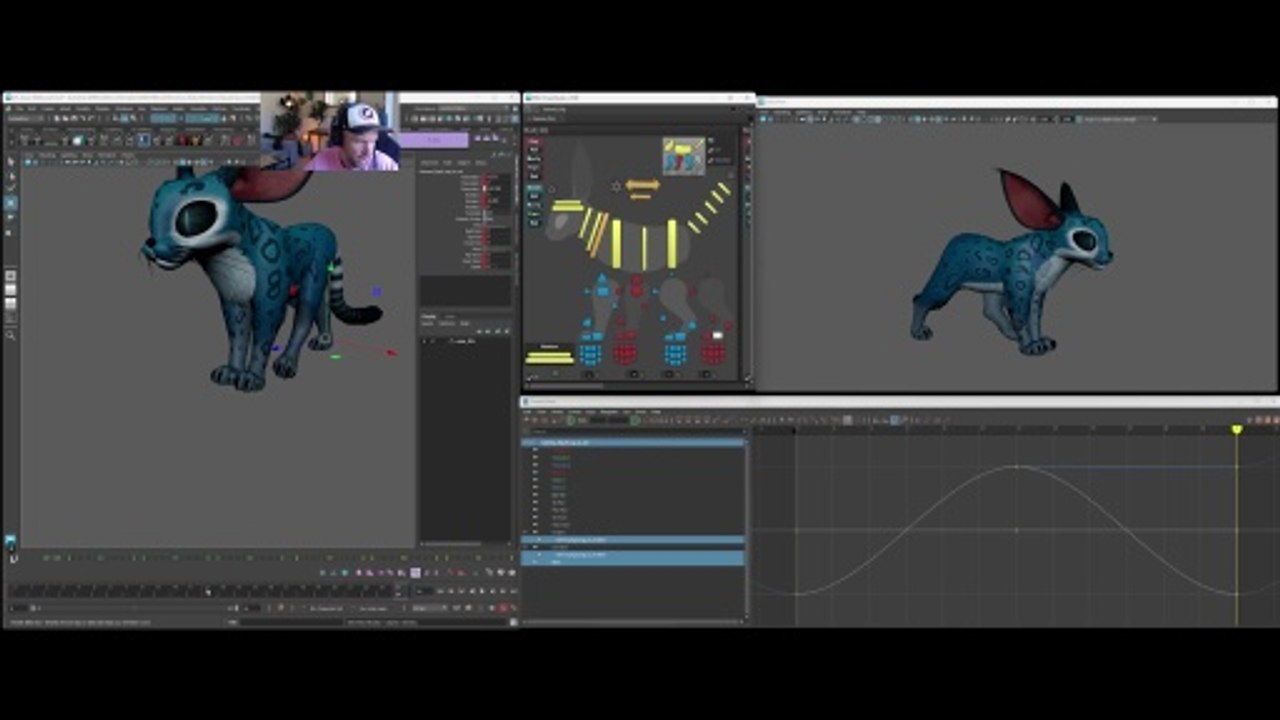Activate the Paint Selection tool in the toolbox
The width and height of the screenshot is (1280, 720).
[11, 187]
